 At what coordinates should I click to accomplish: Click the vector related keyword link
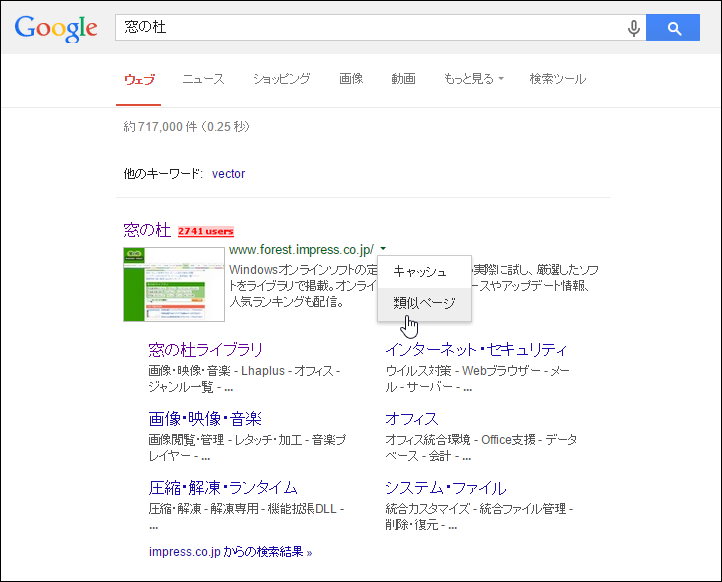pos(228,174)
